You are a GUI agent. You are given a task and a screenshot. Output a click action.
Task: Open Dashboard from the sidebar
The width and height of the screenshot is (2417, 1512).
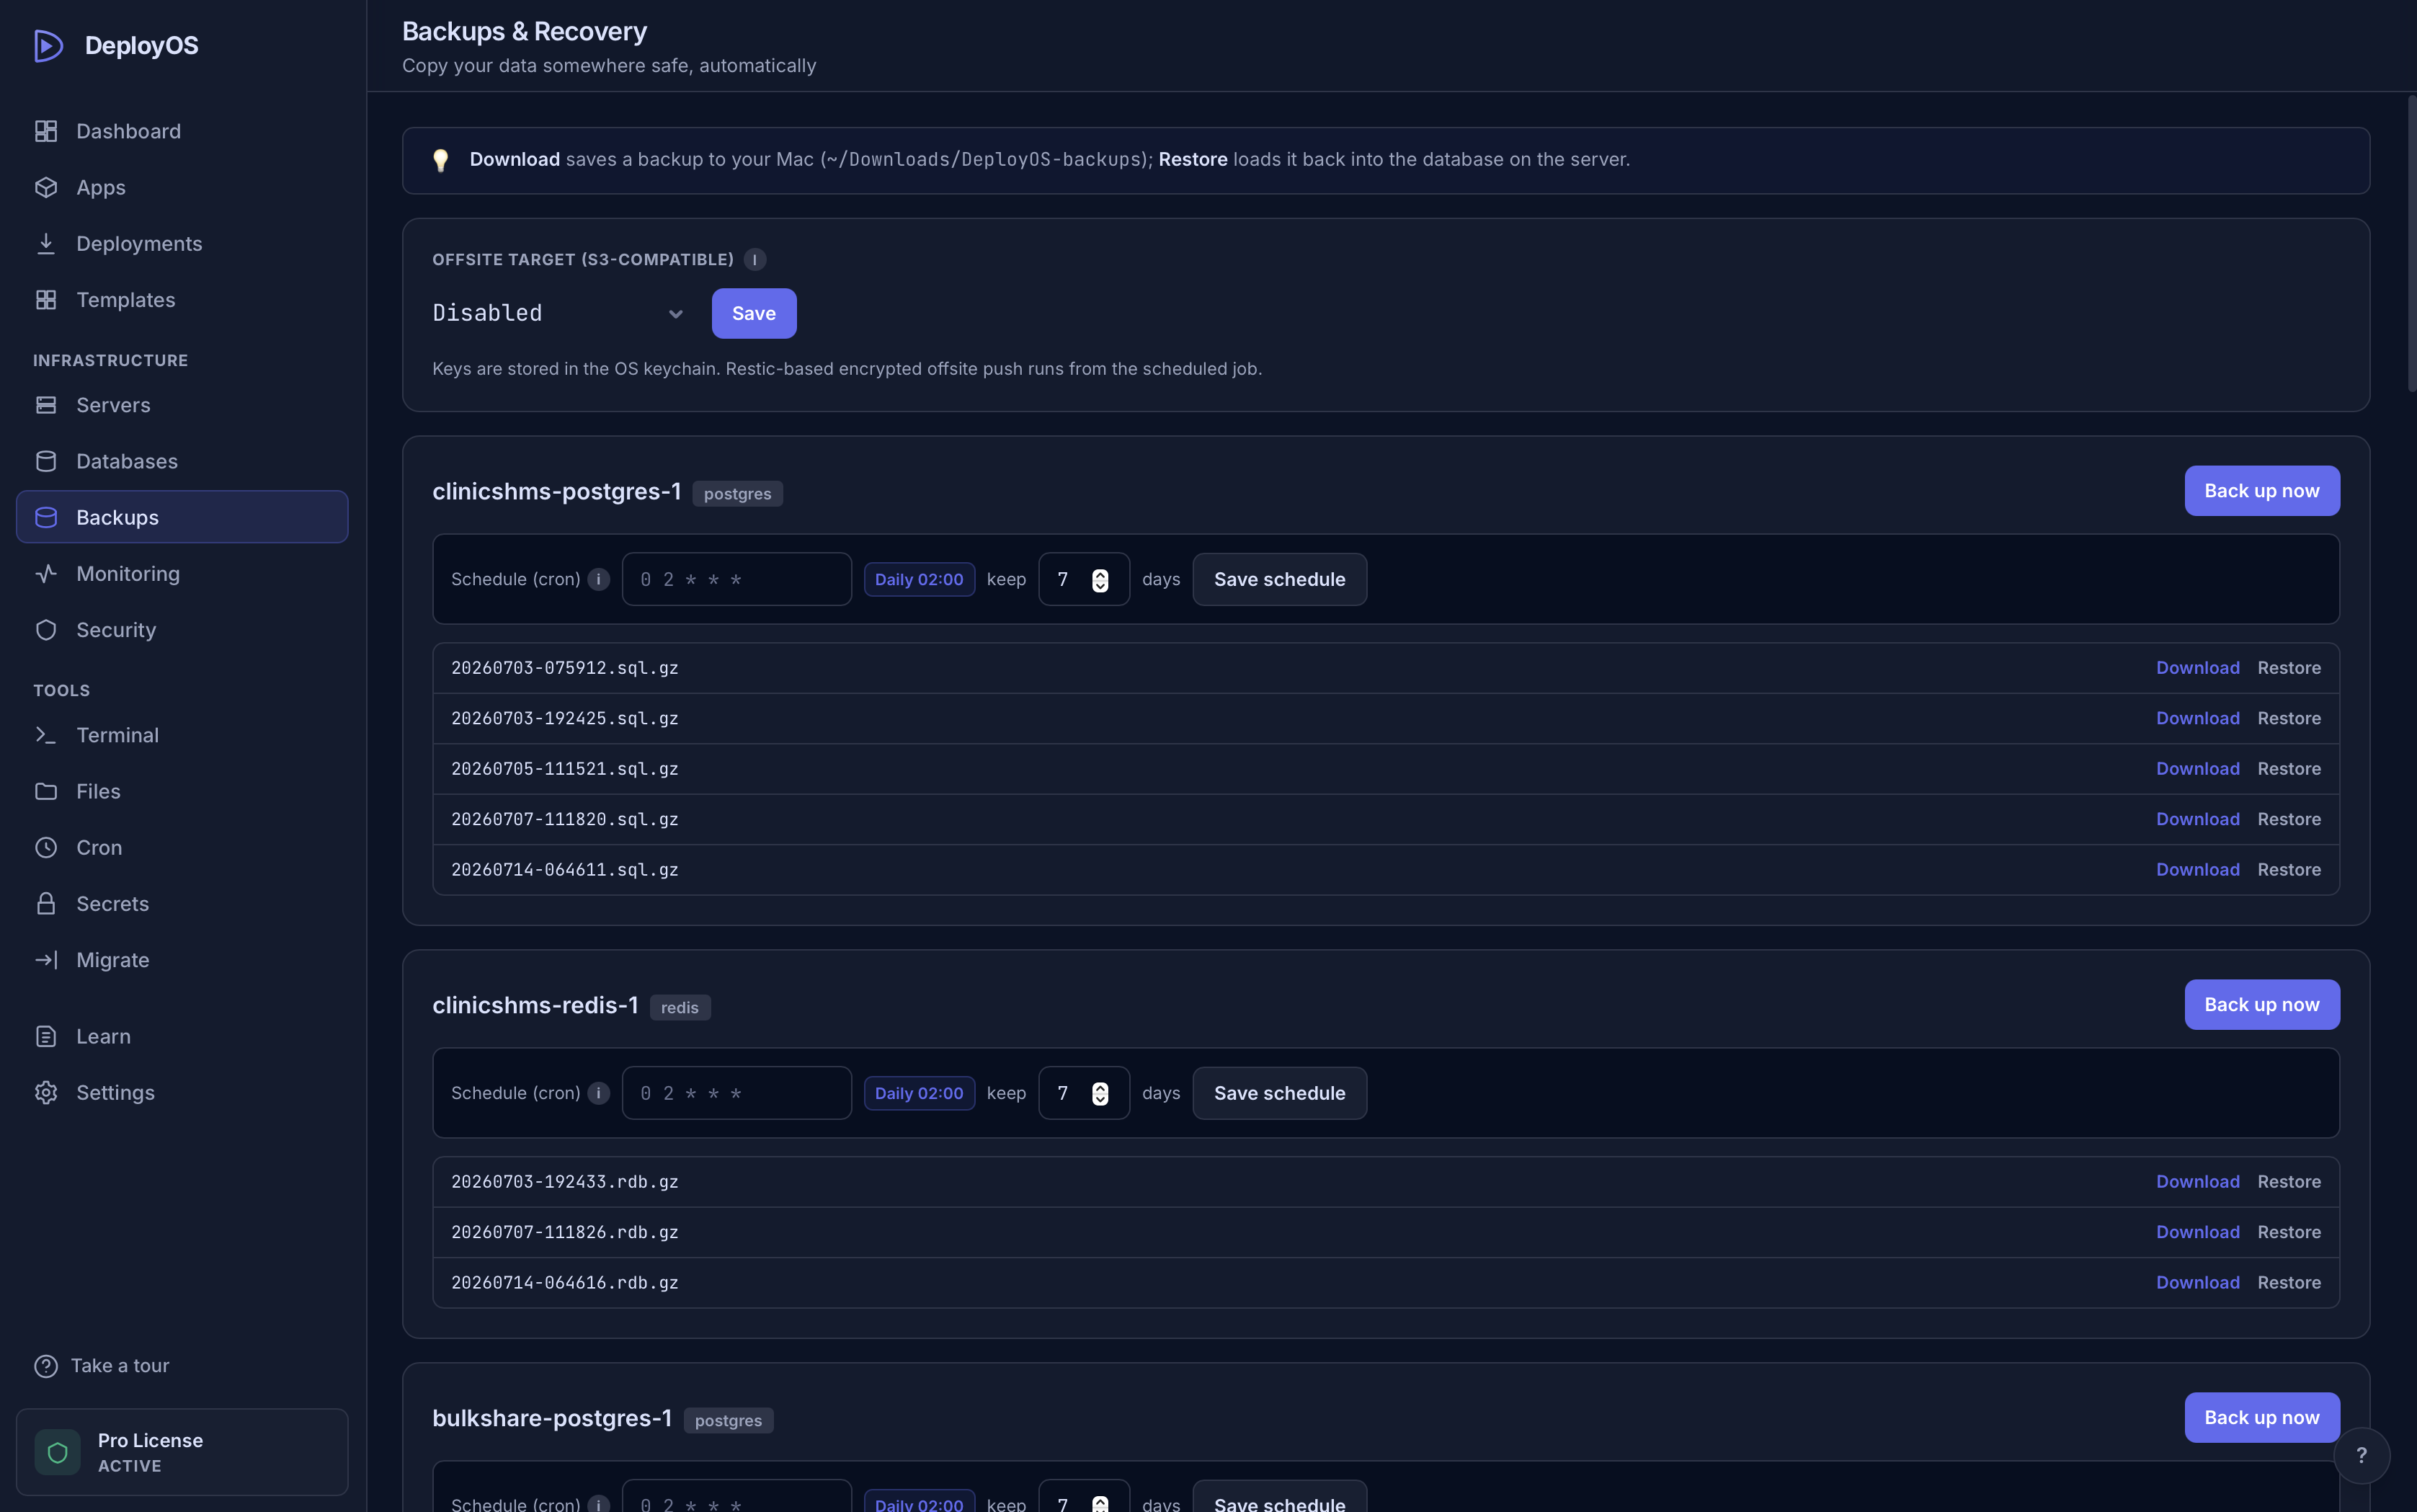(182, 131)
